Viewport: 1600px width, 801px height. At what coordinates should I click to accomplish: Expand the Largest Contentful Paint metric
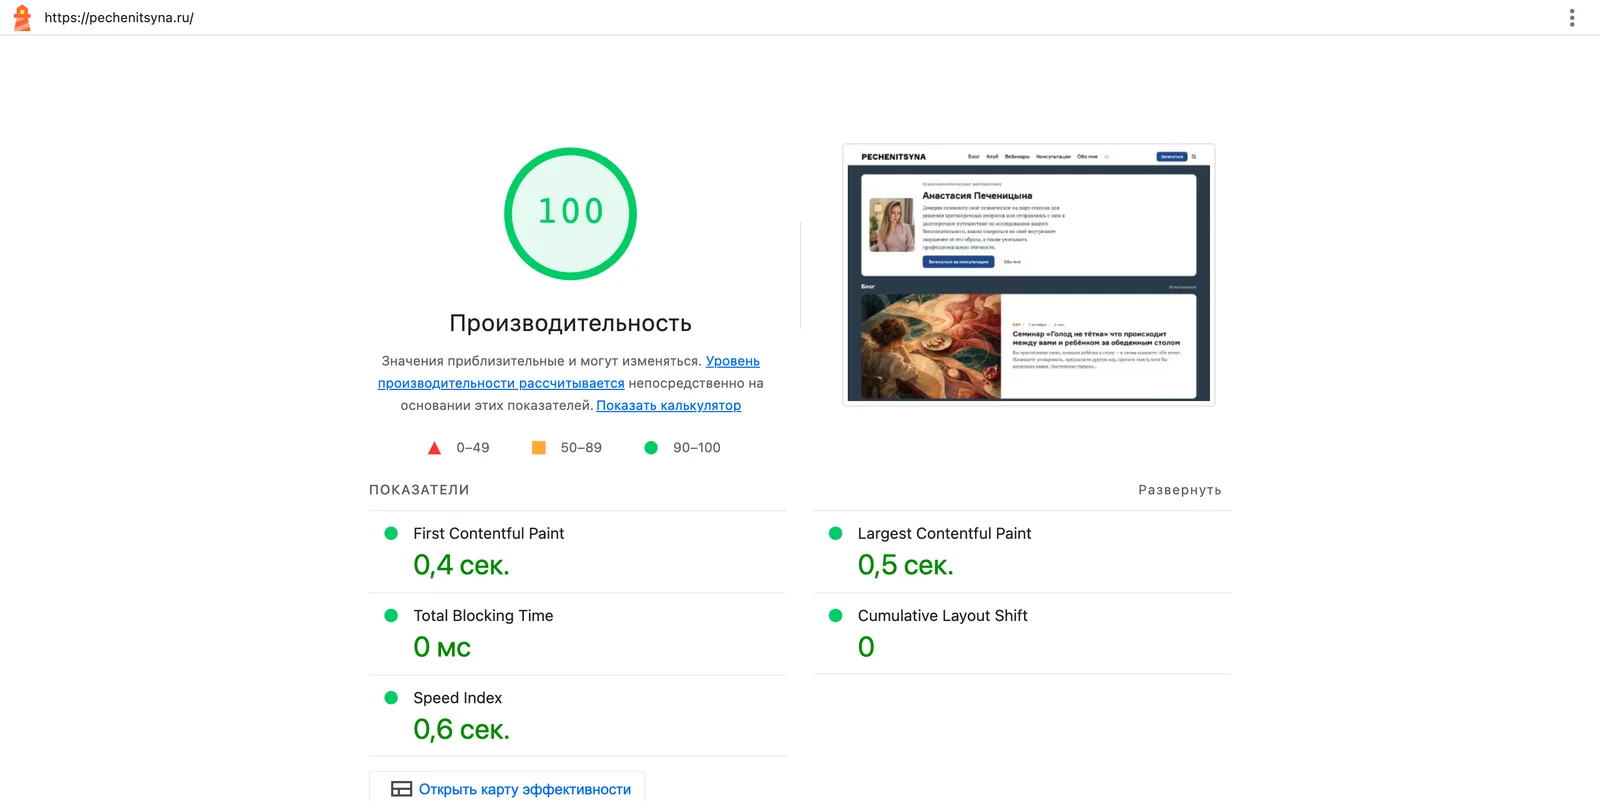click(x=1022, y=552)
